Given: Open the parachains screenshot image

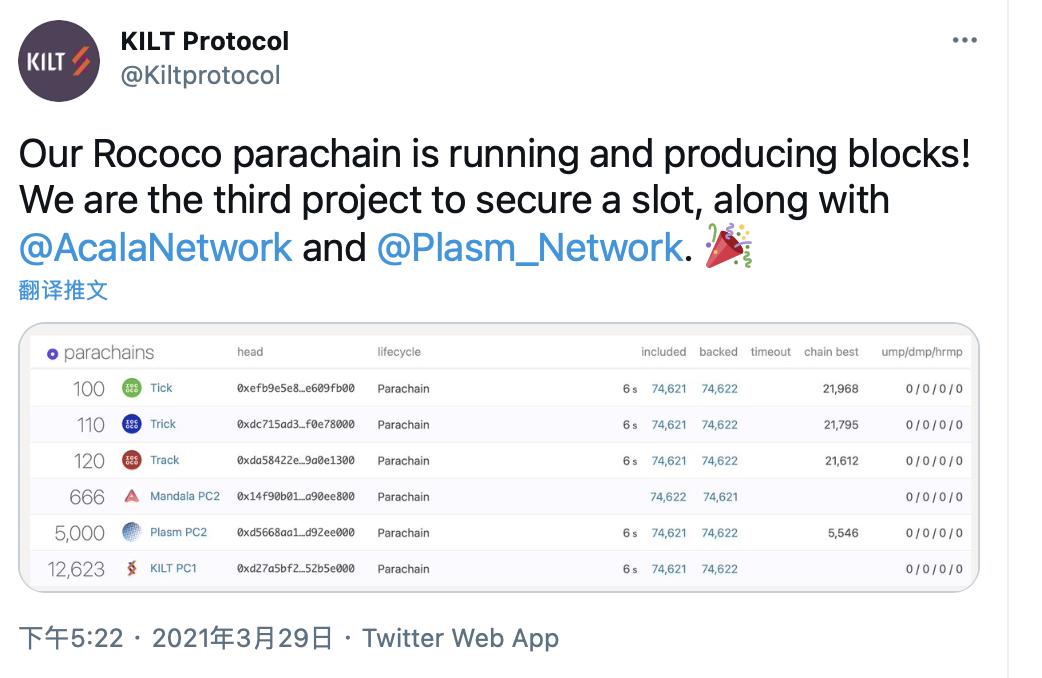Looking at the screenshot, I should pos(498,457).
